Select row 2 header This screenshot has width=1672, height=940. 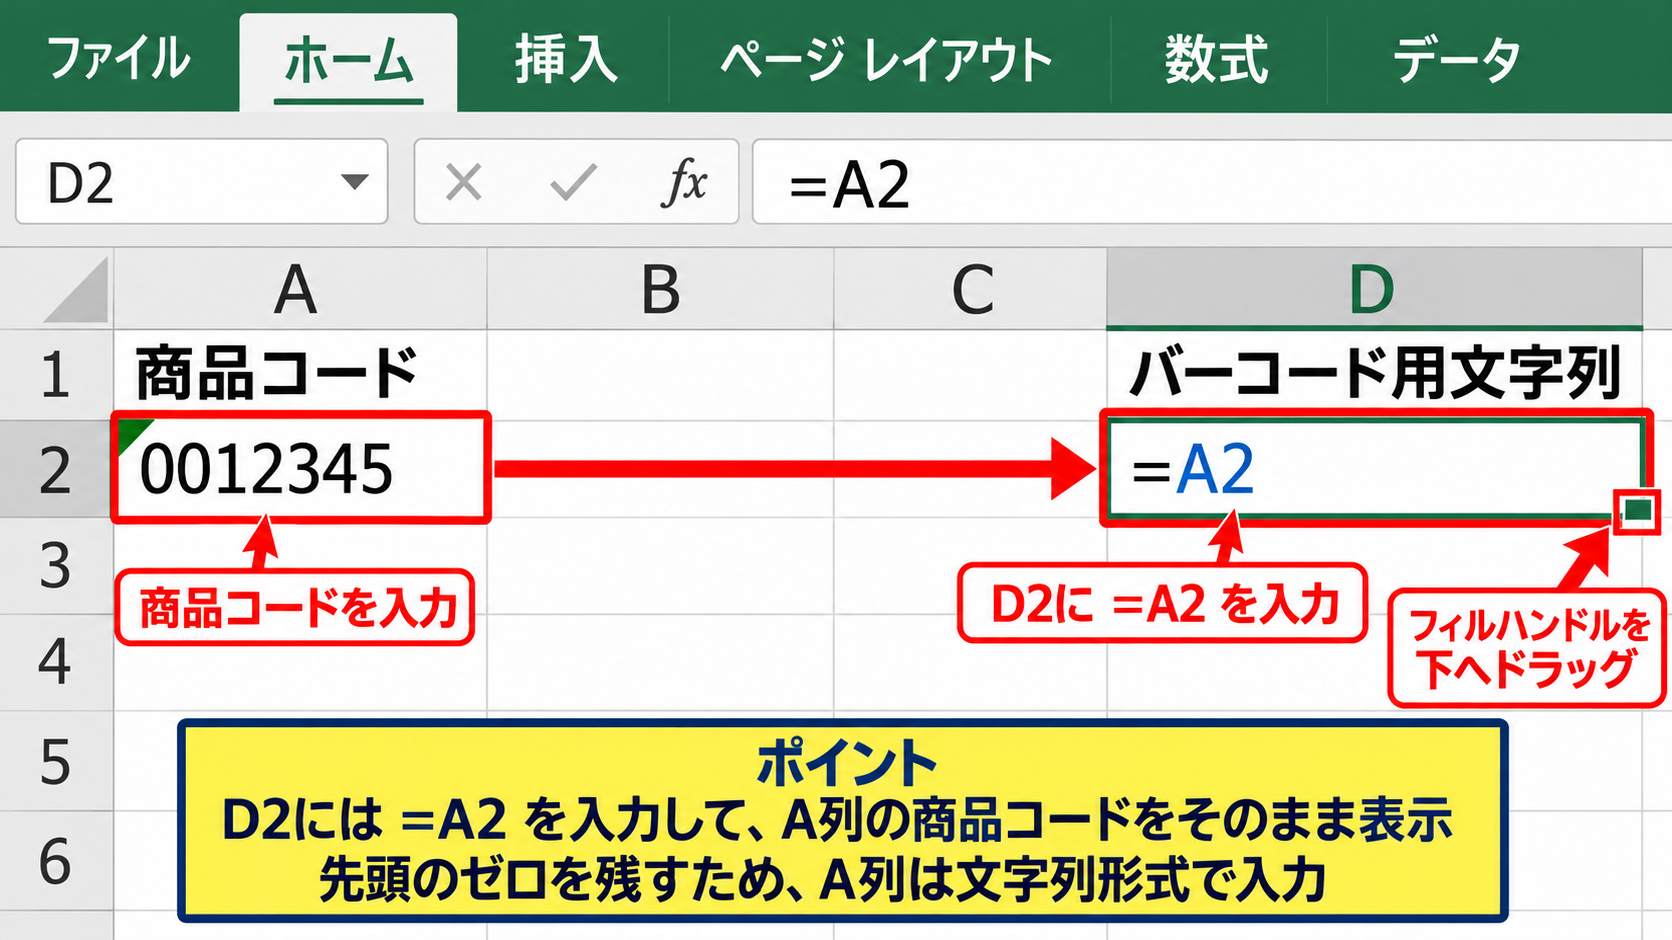(56, 469)
